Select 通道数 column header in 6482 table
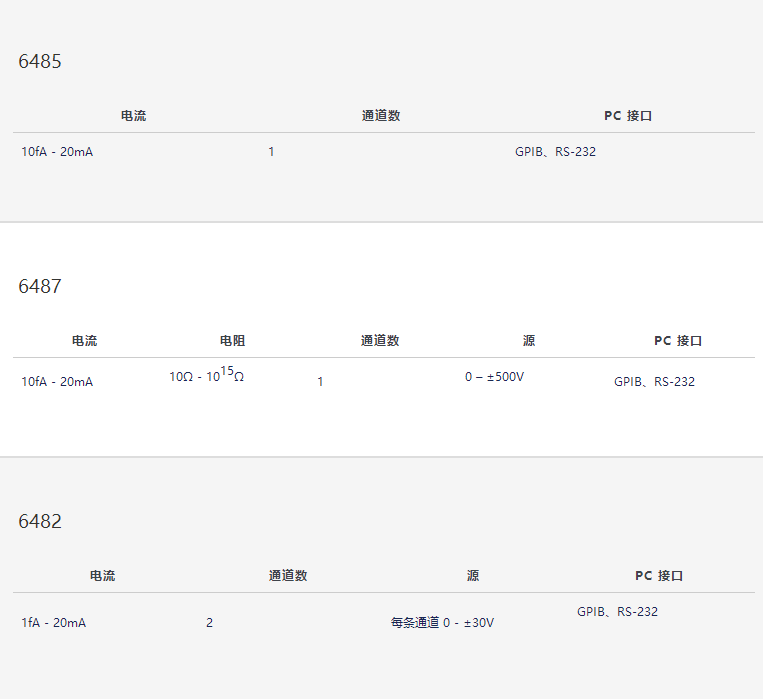The height and width of the screenshot is (699, 763). click(288, 576)
